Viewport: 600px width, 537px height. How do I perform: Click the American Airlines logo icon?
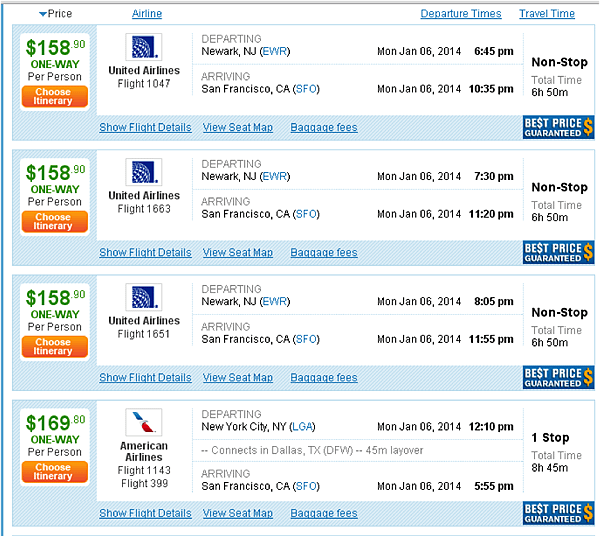144,423
